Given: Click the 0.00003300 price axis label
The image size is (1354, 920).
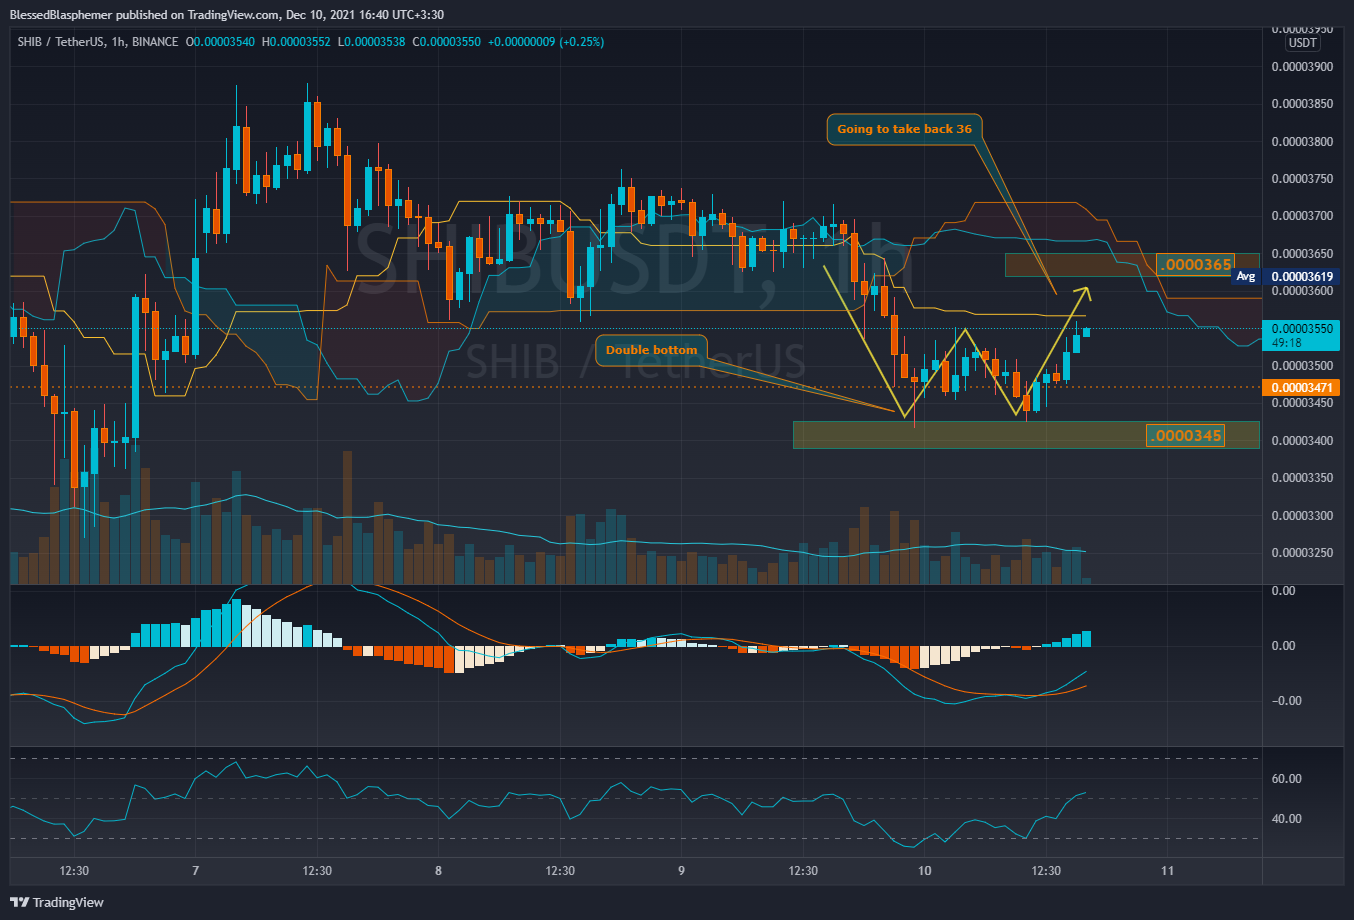Looking at the screenshot, I should click(1301, 516).
